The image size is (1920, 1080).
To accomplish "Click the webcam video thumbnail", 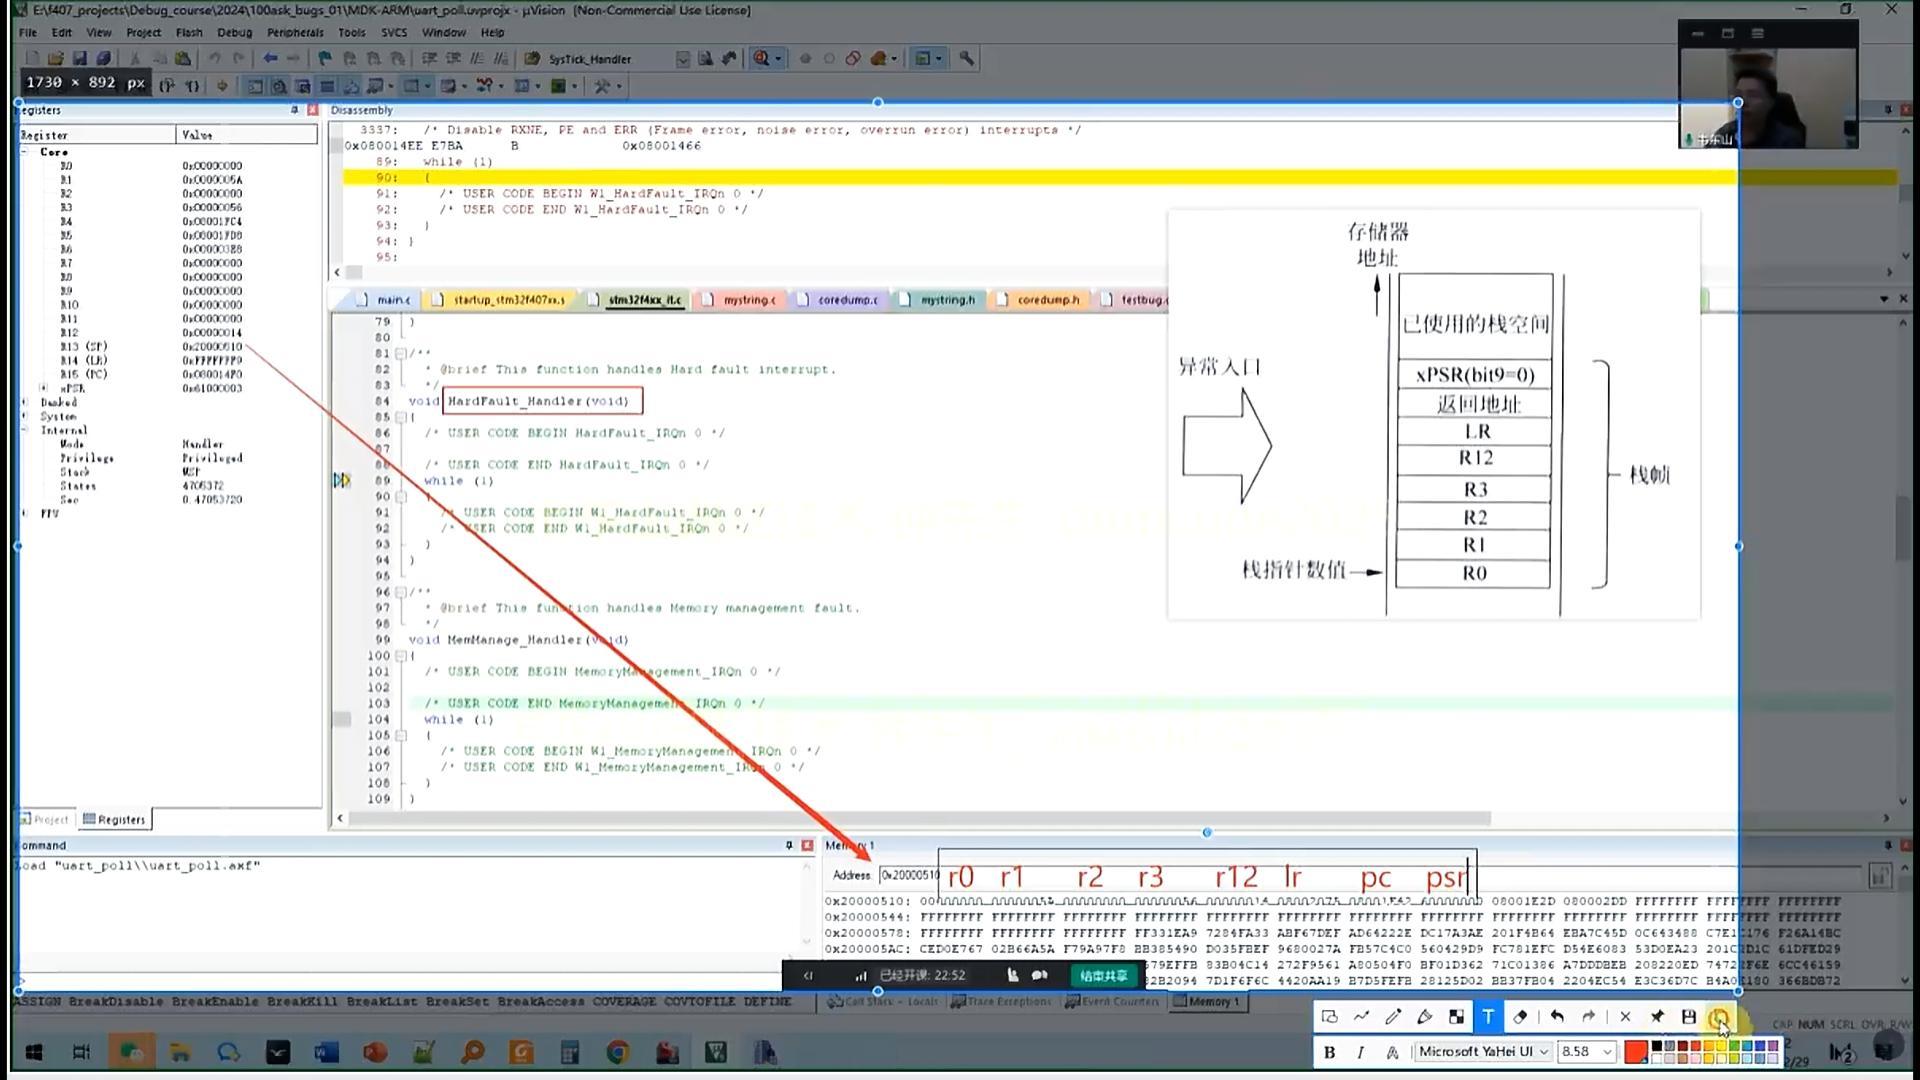I will [x=1768, y=84].
